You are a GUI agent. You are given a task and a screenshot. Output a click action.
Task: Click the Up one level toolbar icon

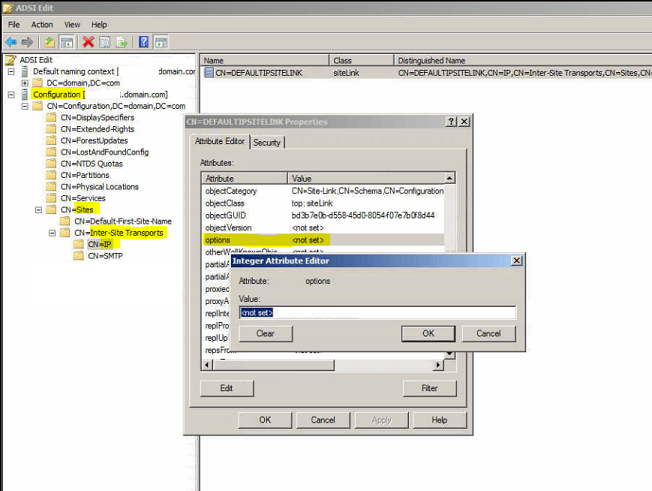(x=49, y=42)
